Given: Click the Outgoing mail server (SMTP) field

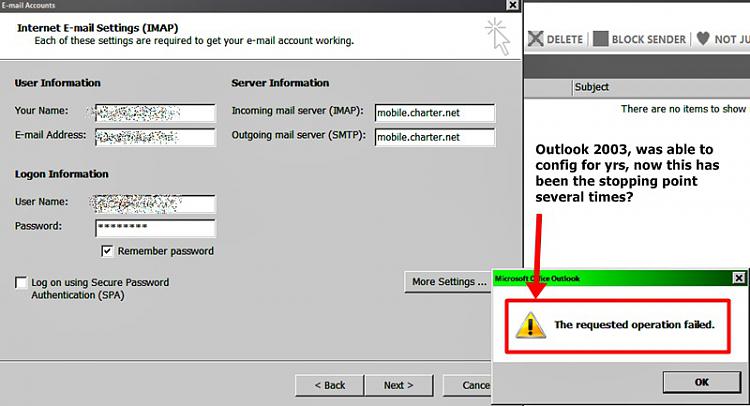Looking at the screenshot, I should 435,137.
